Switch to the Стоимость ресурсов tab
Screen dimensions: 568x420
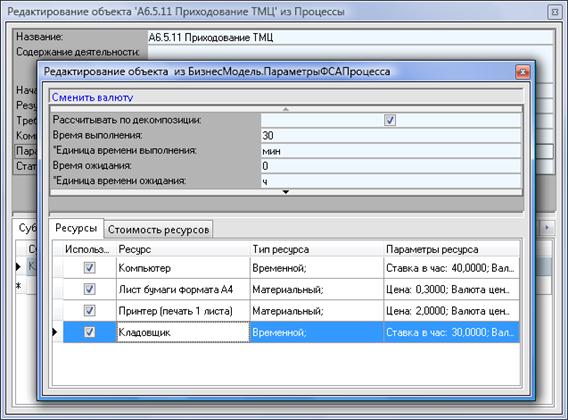[x=159, y=229]
